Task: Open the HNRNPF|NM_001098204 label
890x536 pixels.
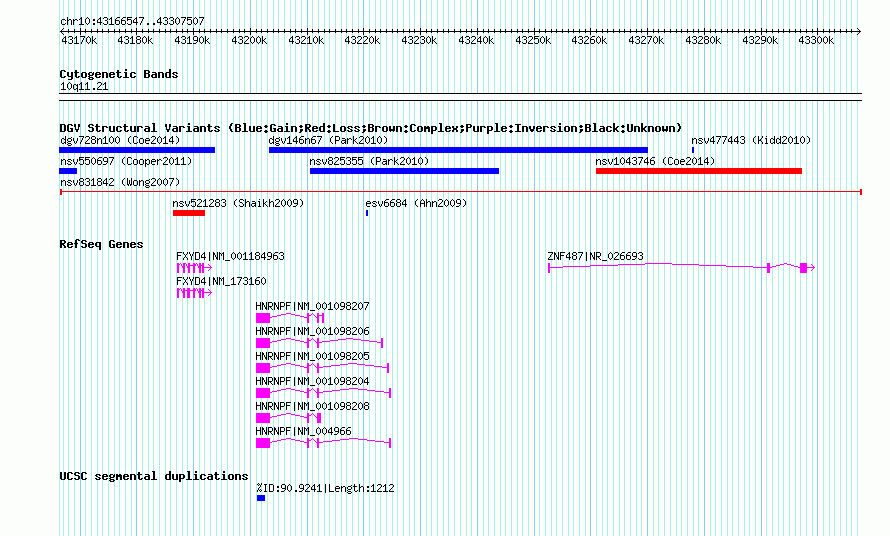Action: tap(312, 382)
